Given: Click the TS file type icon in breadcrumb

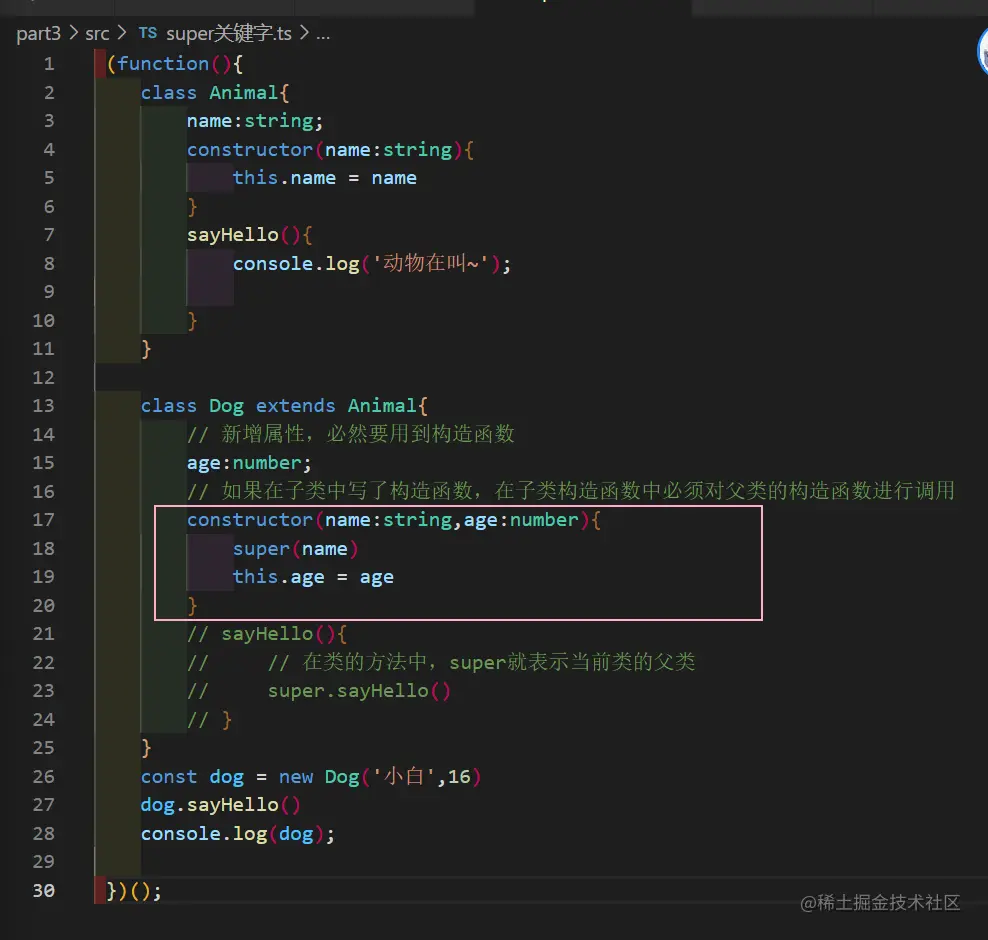Looking at the screenshot, I should pyautogui.click(x=147, y=33).
